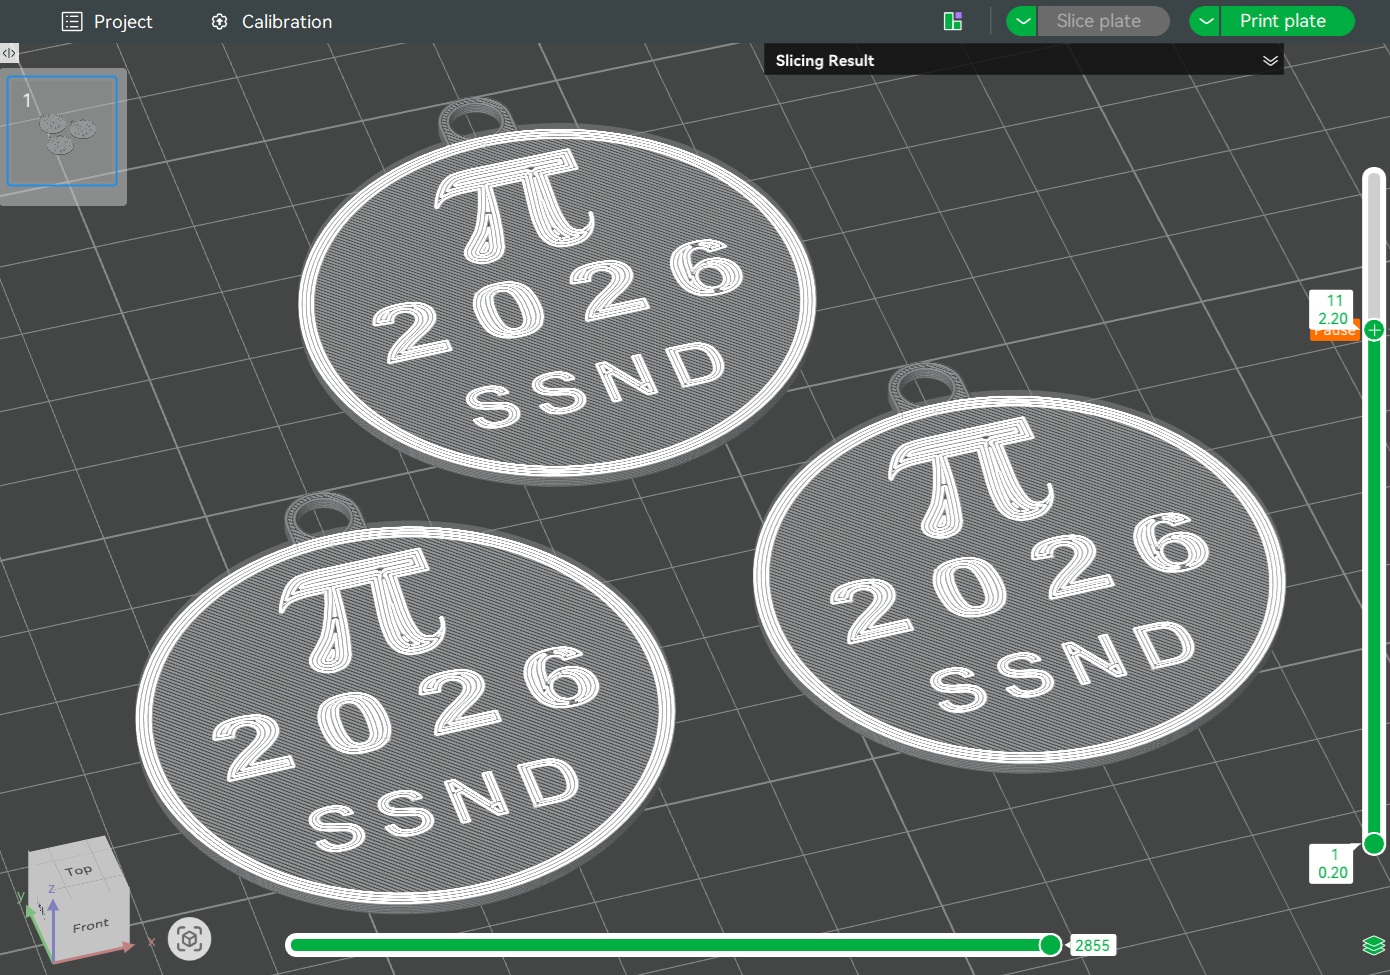Screen dimensions: 1390x975
Task: Open the Slice plate dropdown arrow
Action: pos(1022,21)
